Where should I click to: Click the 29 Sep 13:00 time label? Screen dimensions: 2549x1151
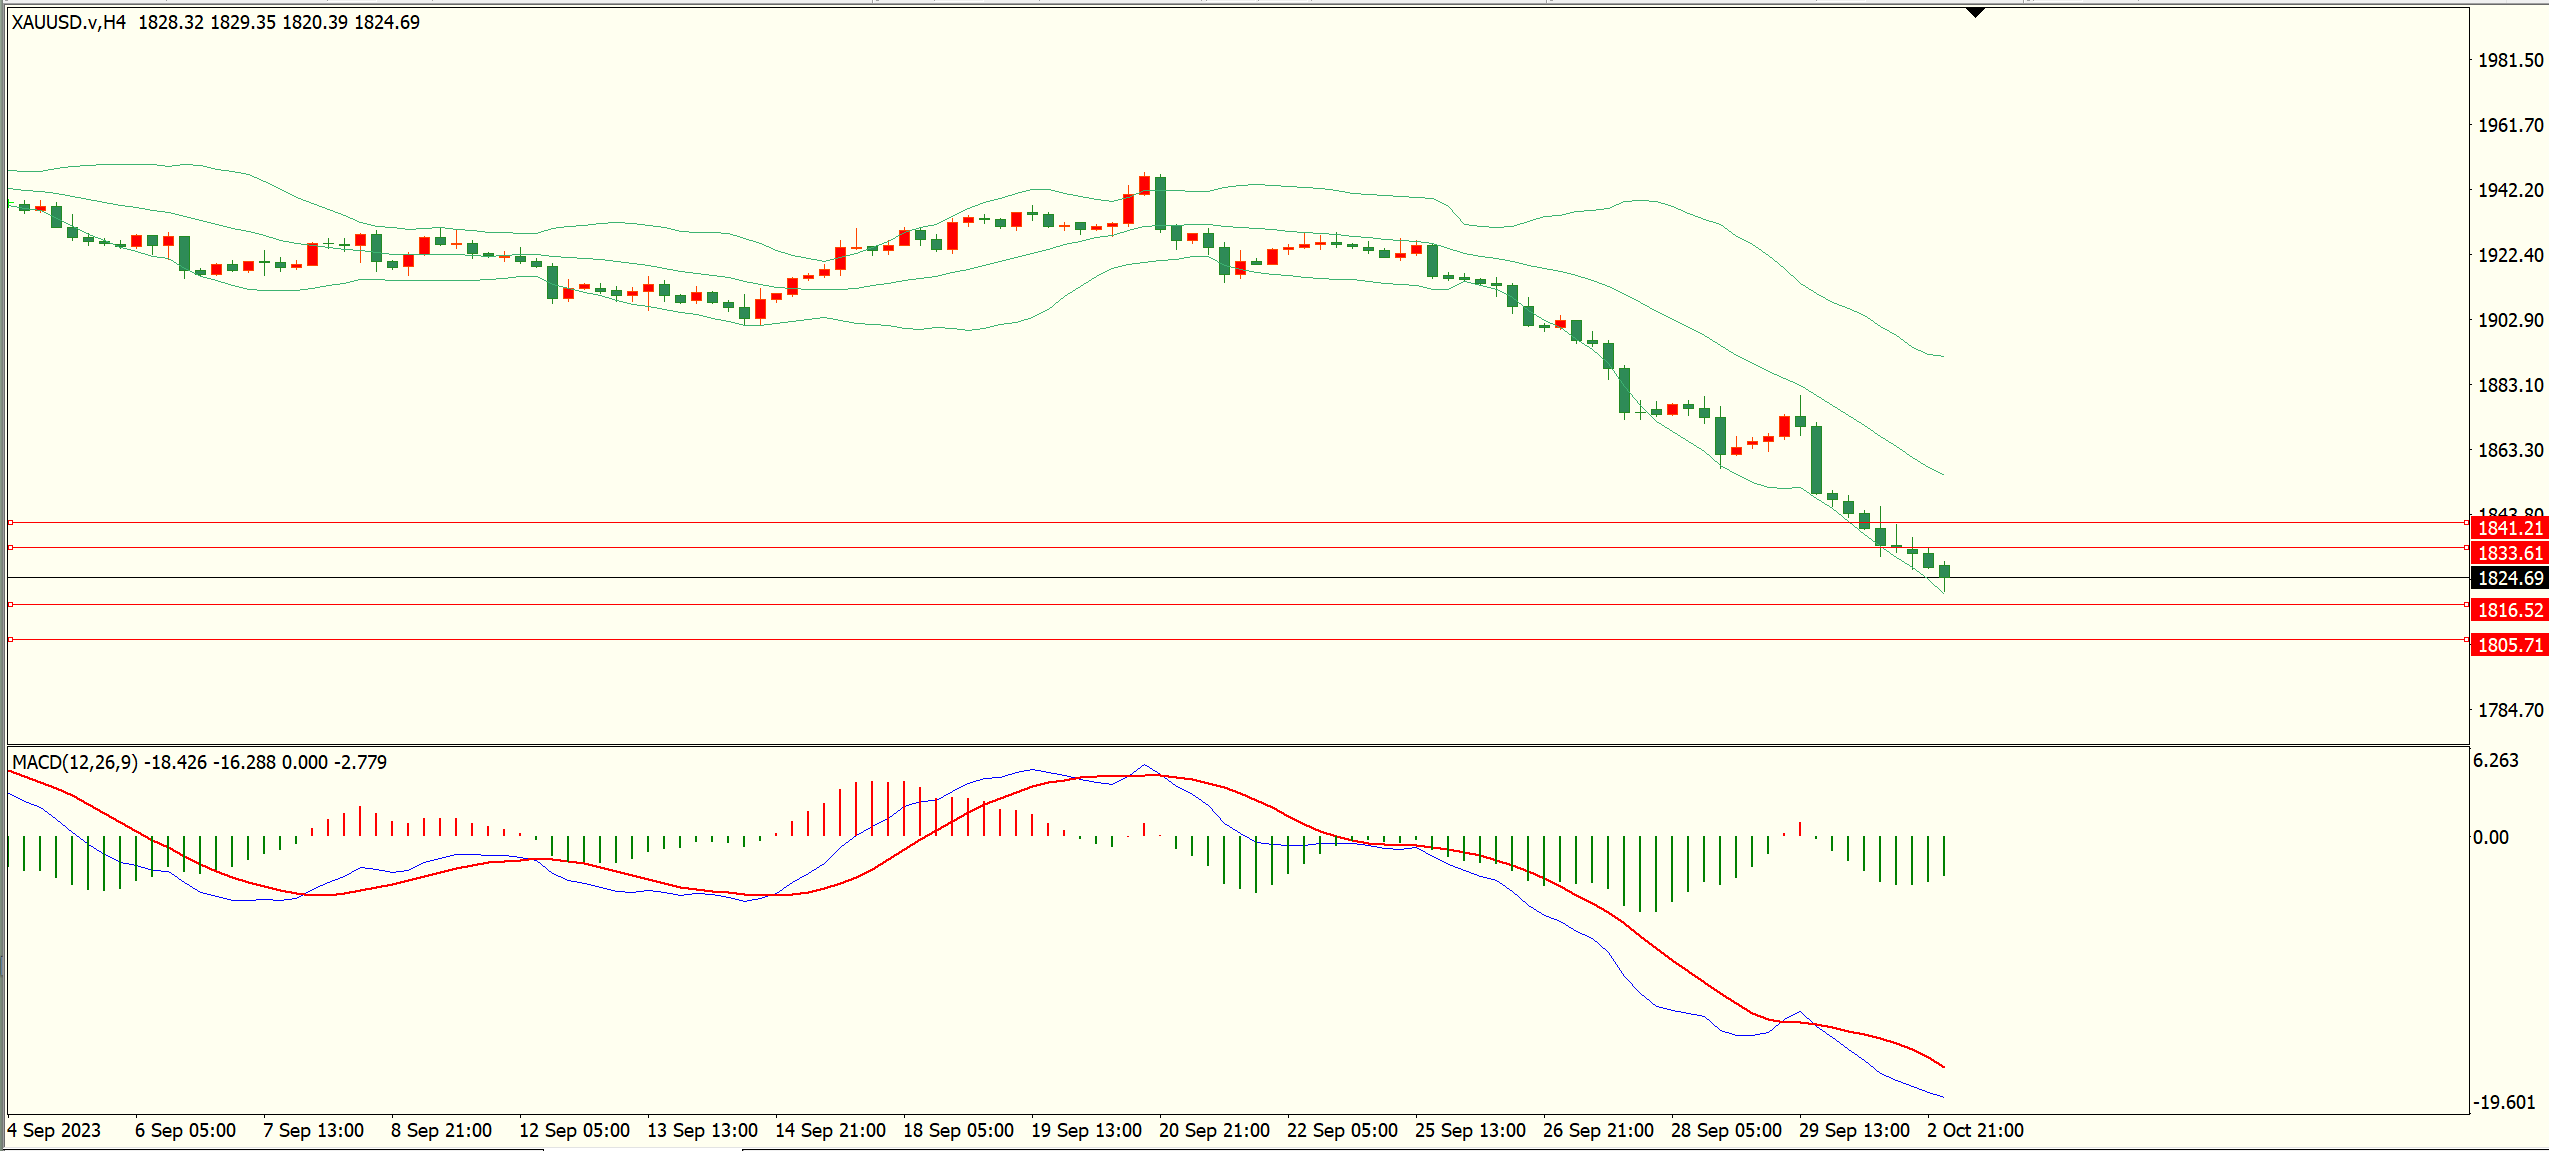[x=1855, y=1130]
